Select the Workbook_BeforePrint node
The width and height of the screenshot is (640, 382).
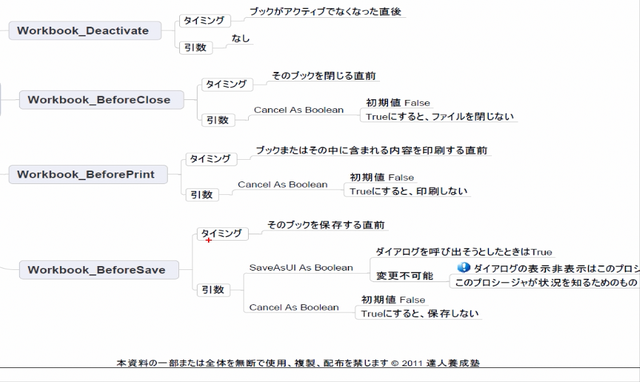pos(88,175)
